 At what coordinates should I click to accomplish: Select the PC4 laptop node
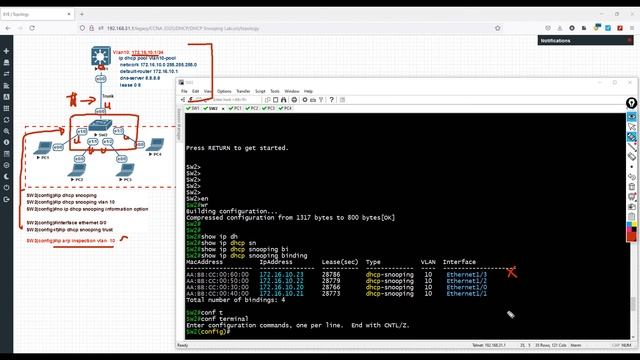(x=155, y=145)
